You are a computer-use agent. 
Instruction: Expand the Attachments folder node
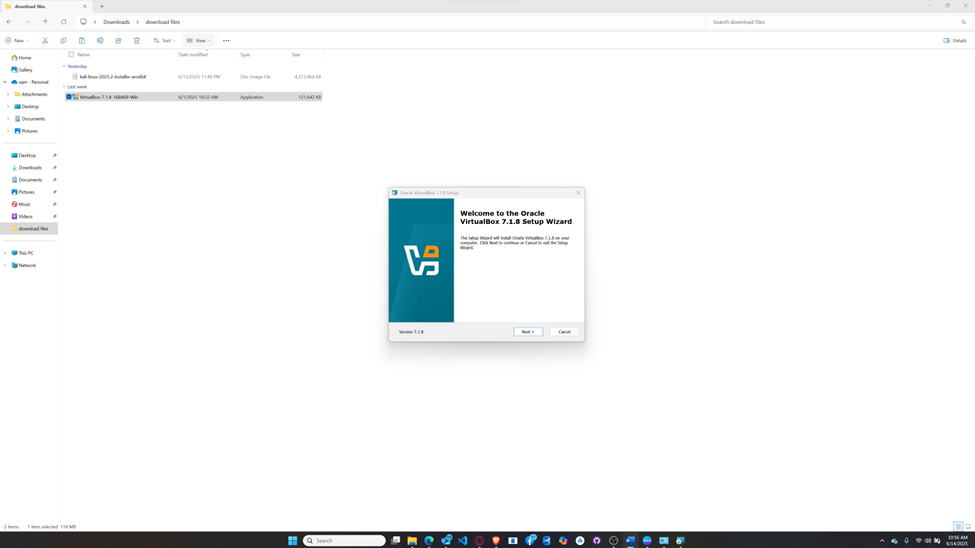click(x=8, y=95)
